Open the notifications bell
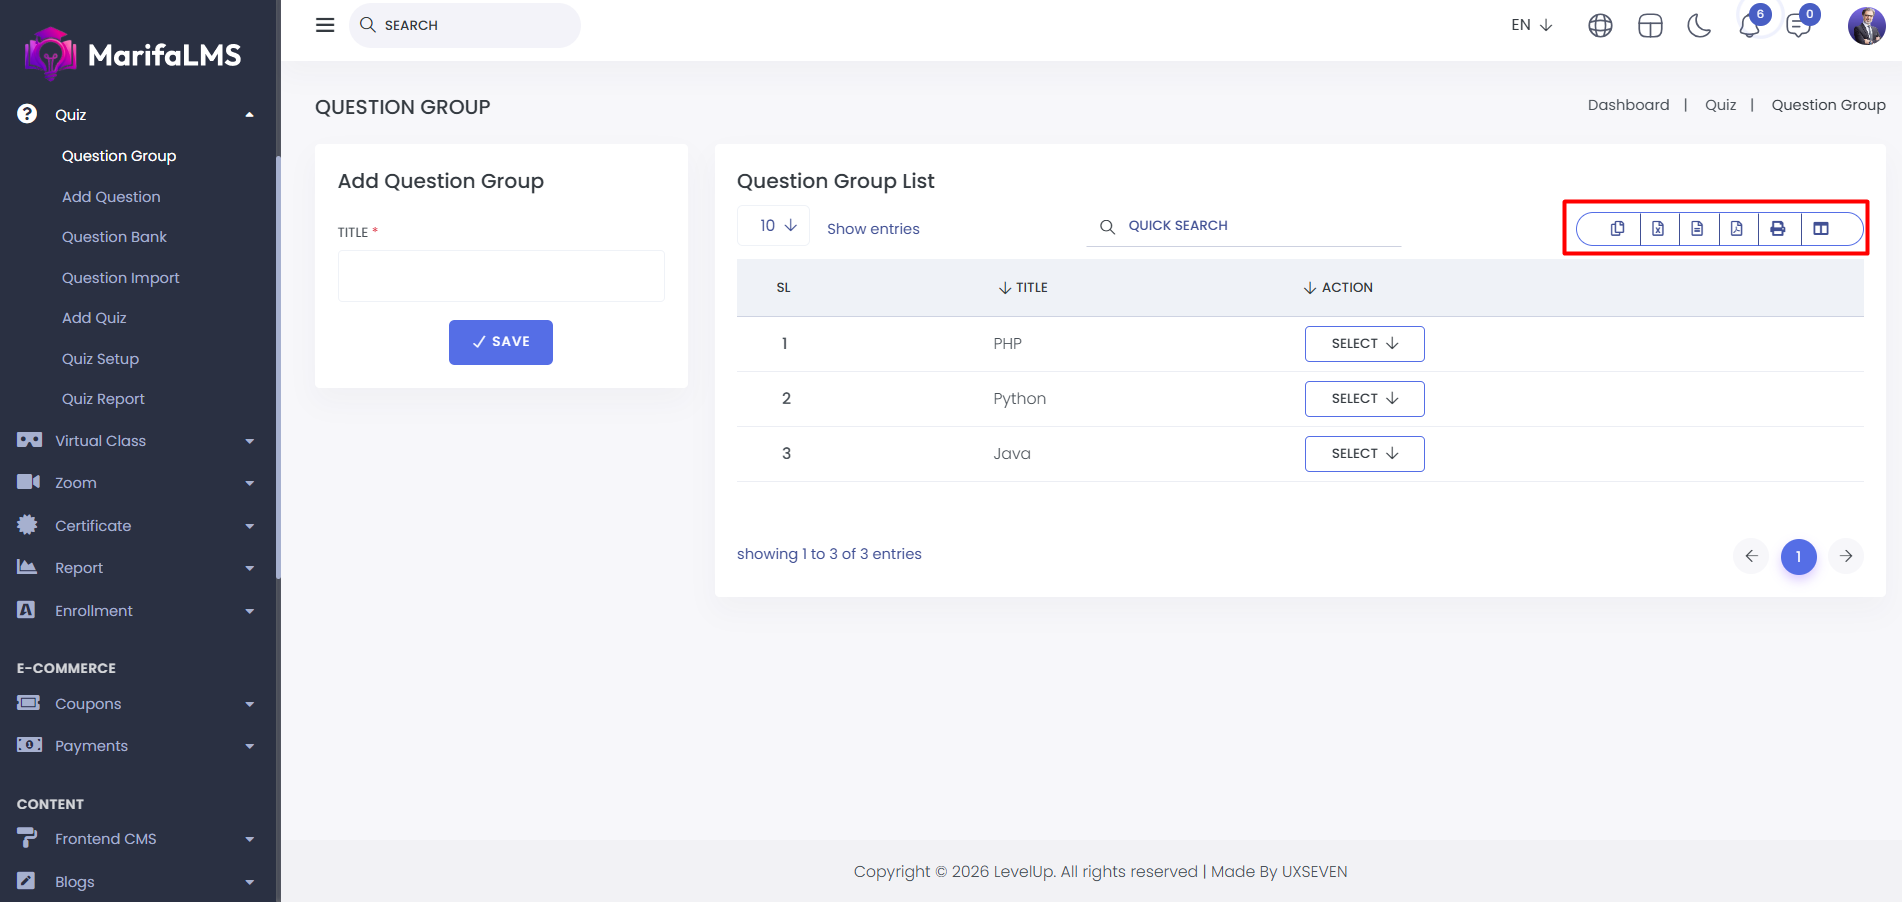Viewport: 1902px width, 902px height. coord(1749,26)
